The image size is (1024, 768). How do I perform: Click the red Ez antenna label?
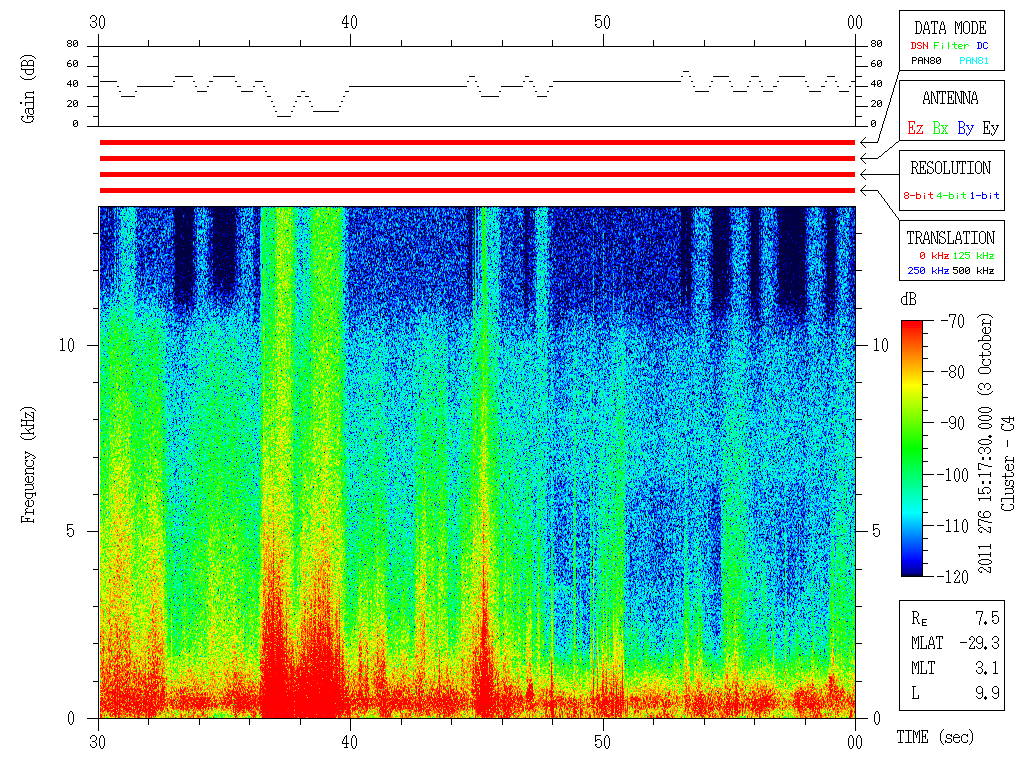(x=915, y=128)
